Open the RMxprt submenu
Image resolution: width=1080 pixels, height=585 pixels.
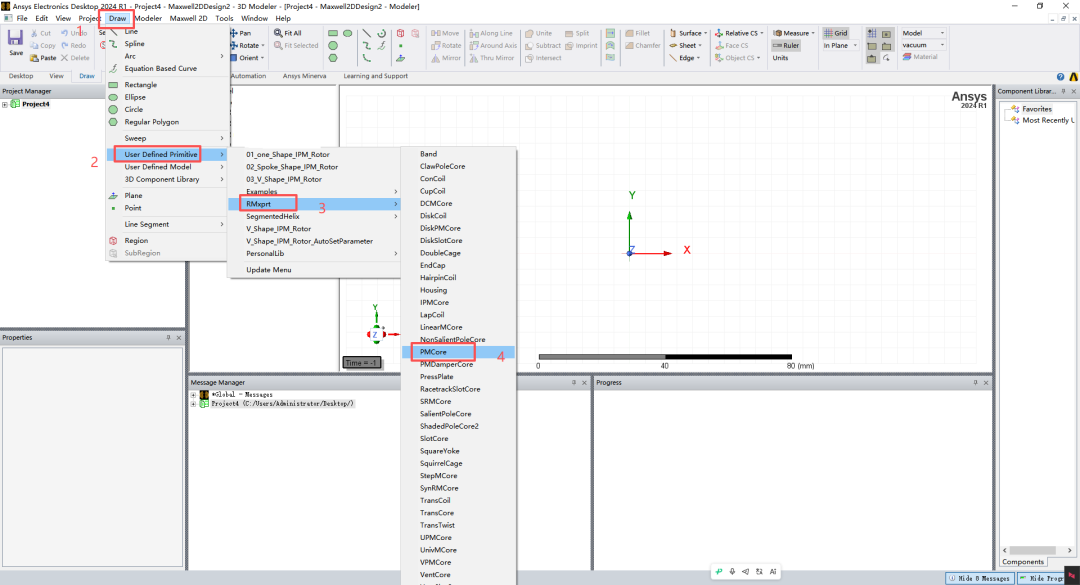coord(314,204)
